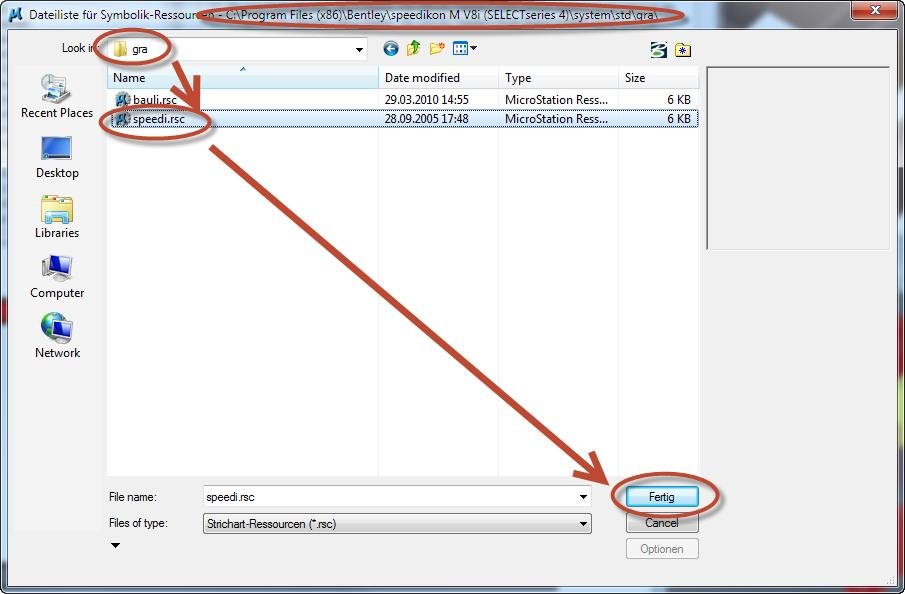Click the Cancel button
This screenshot has height=594, width=905.
coord(662,523)
